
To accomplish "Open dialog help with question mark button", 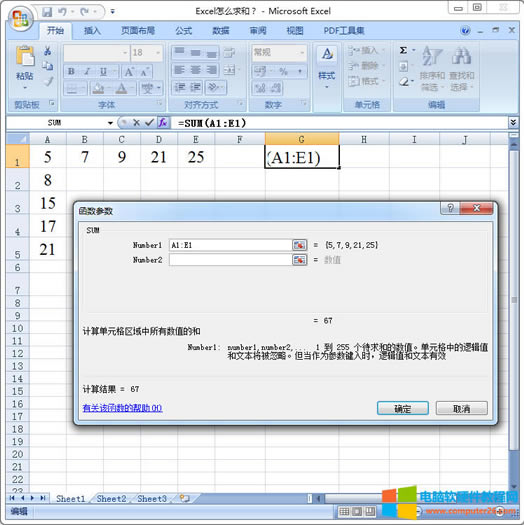I will [450, 208].
